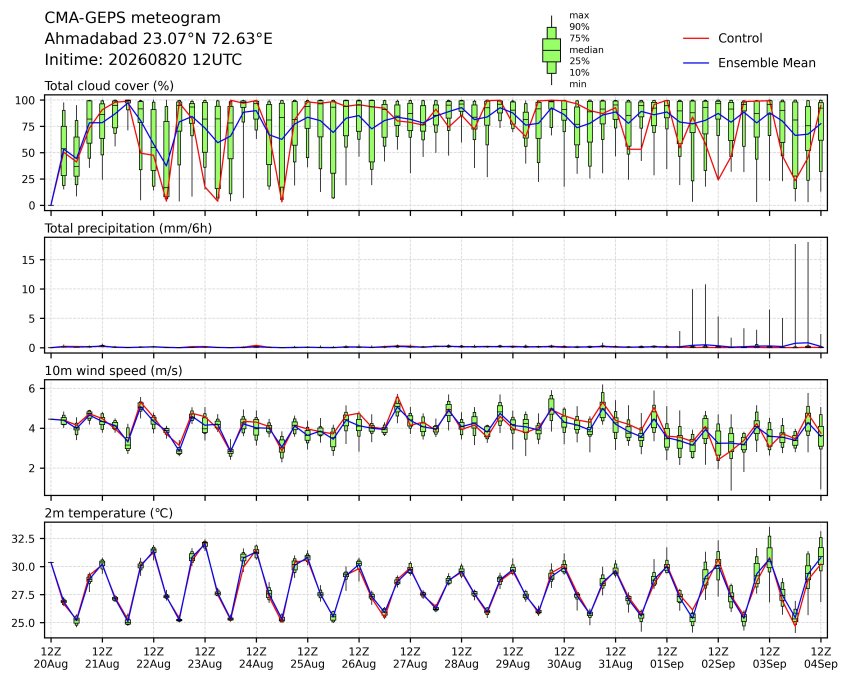Click the Initime 20260820 12UTC text
Screen dimensions: 849x681
143,60
